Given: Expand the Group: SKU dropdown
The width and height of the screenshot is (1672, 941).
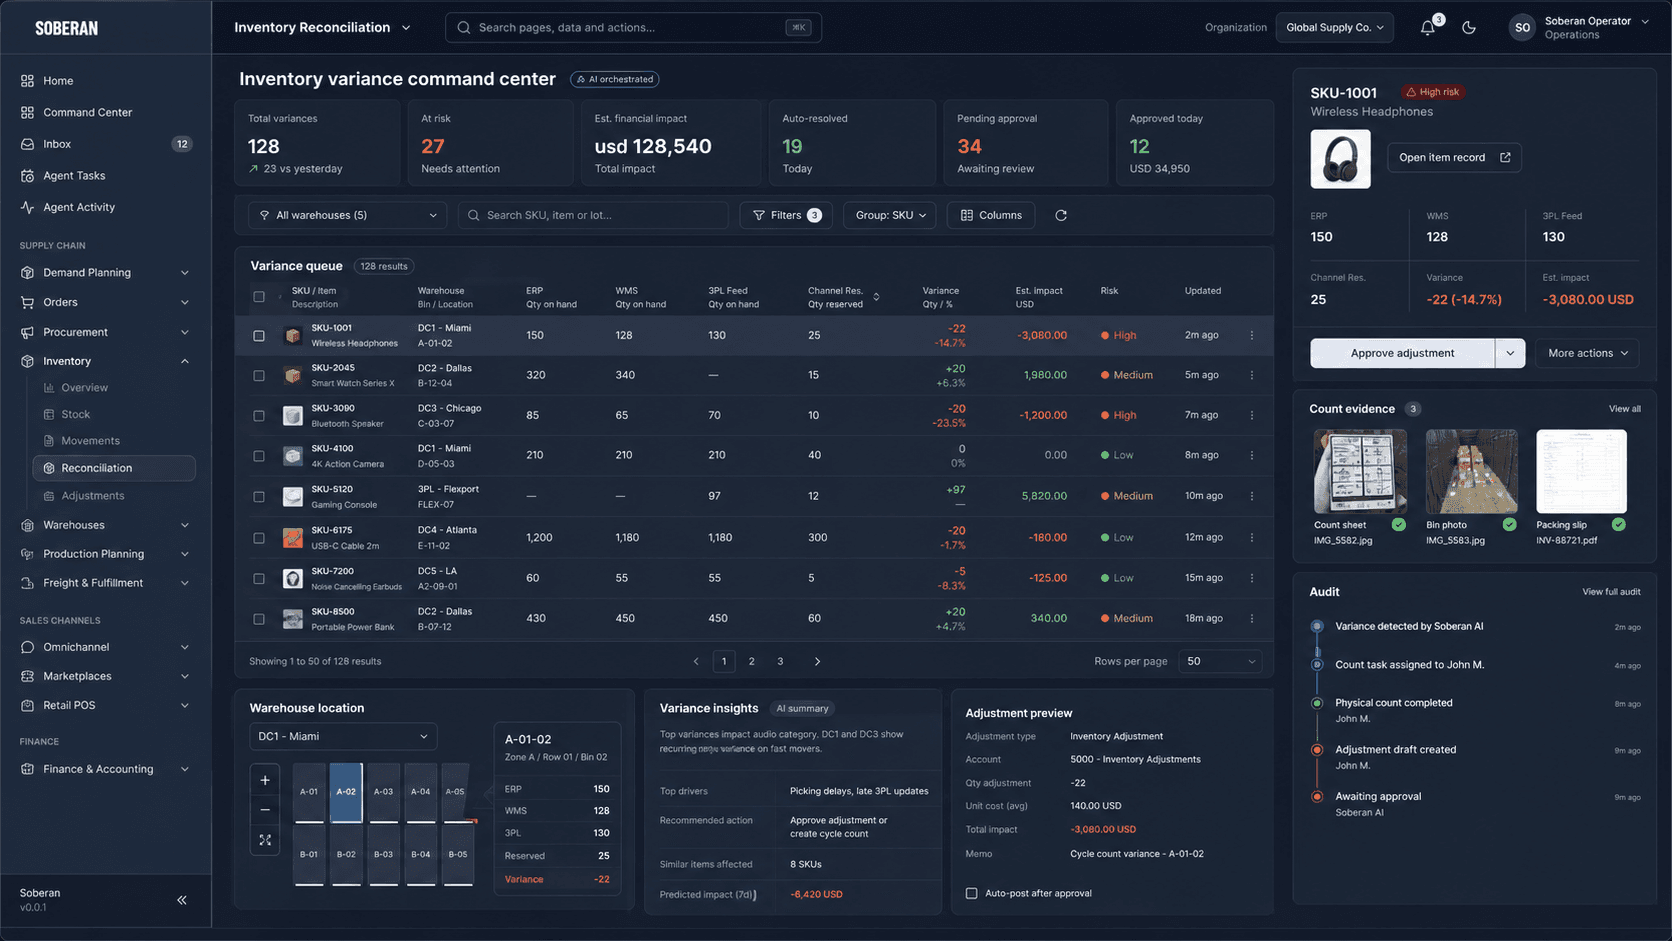Looking at the screenshot, I should click(x=890, y=215).
